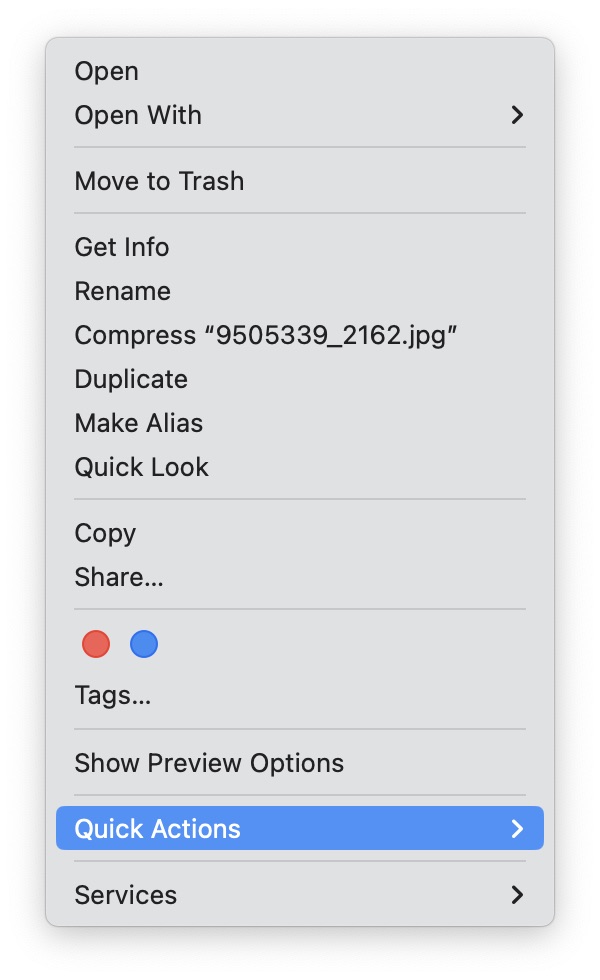Expand the highlighted Quick Actions submenu

pyautogui.click(x=299, y=829)
